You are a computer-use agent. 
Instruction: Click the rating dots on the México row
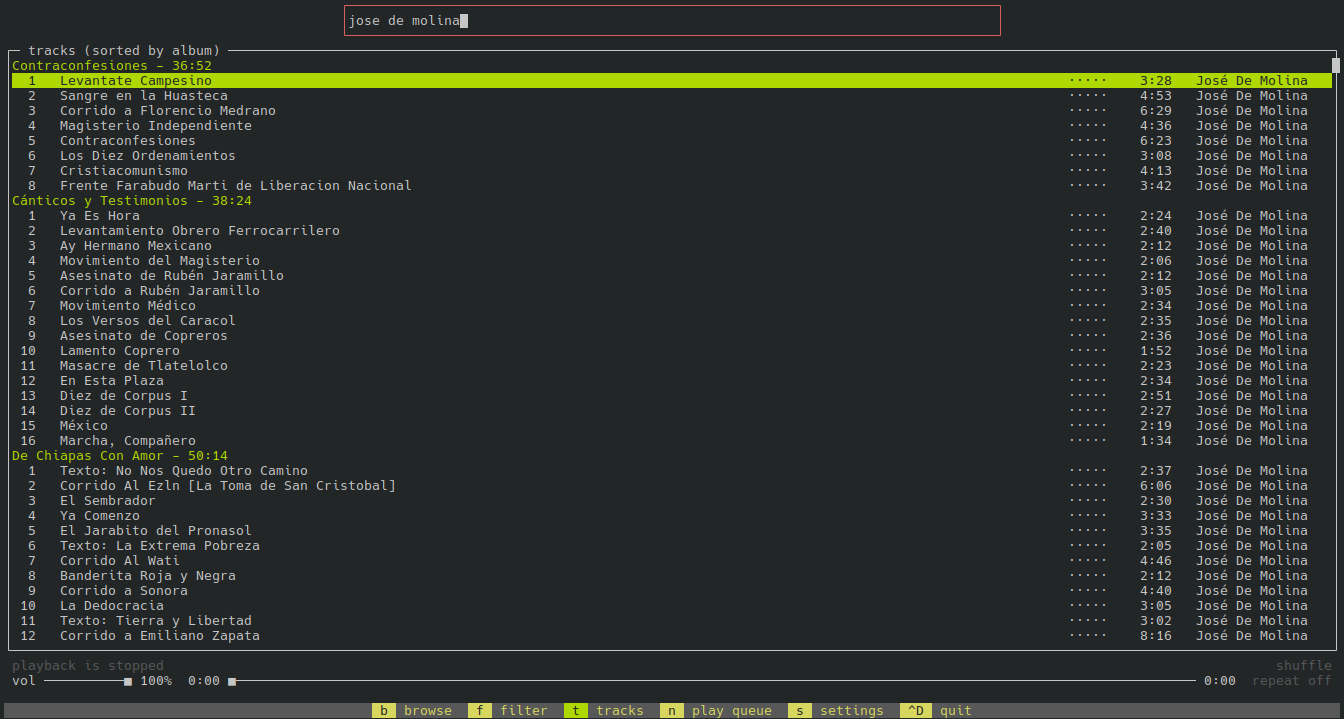[1088, 426]
